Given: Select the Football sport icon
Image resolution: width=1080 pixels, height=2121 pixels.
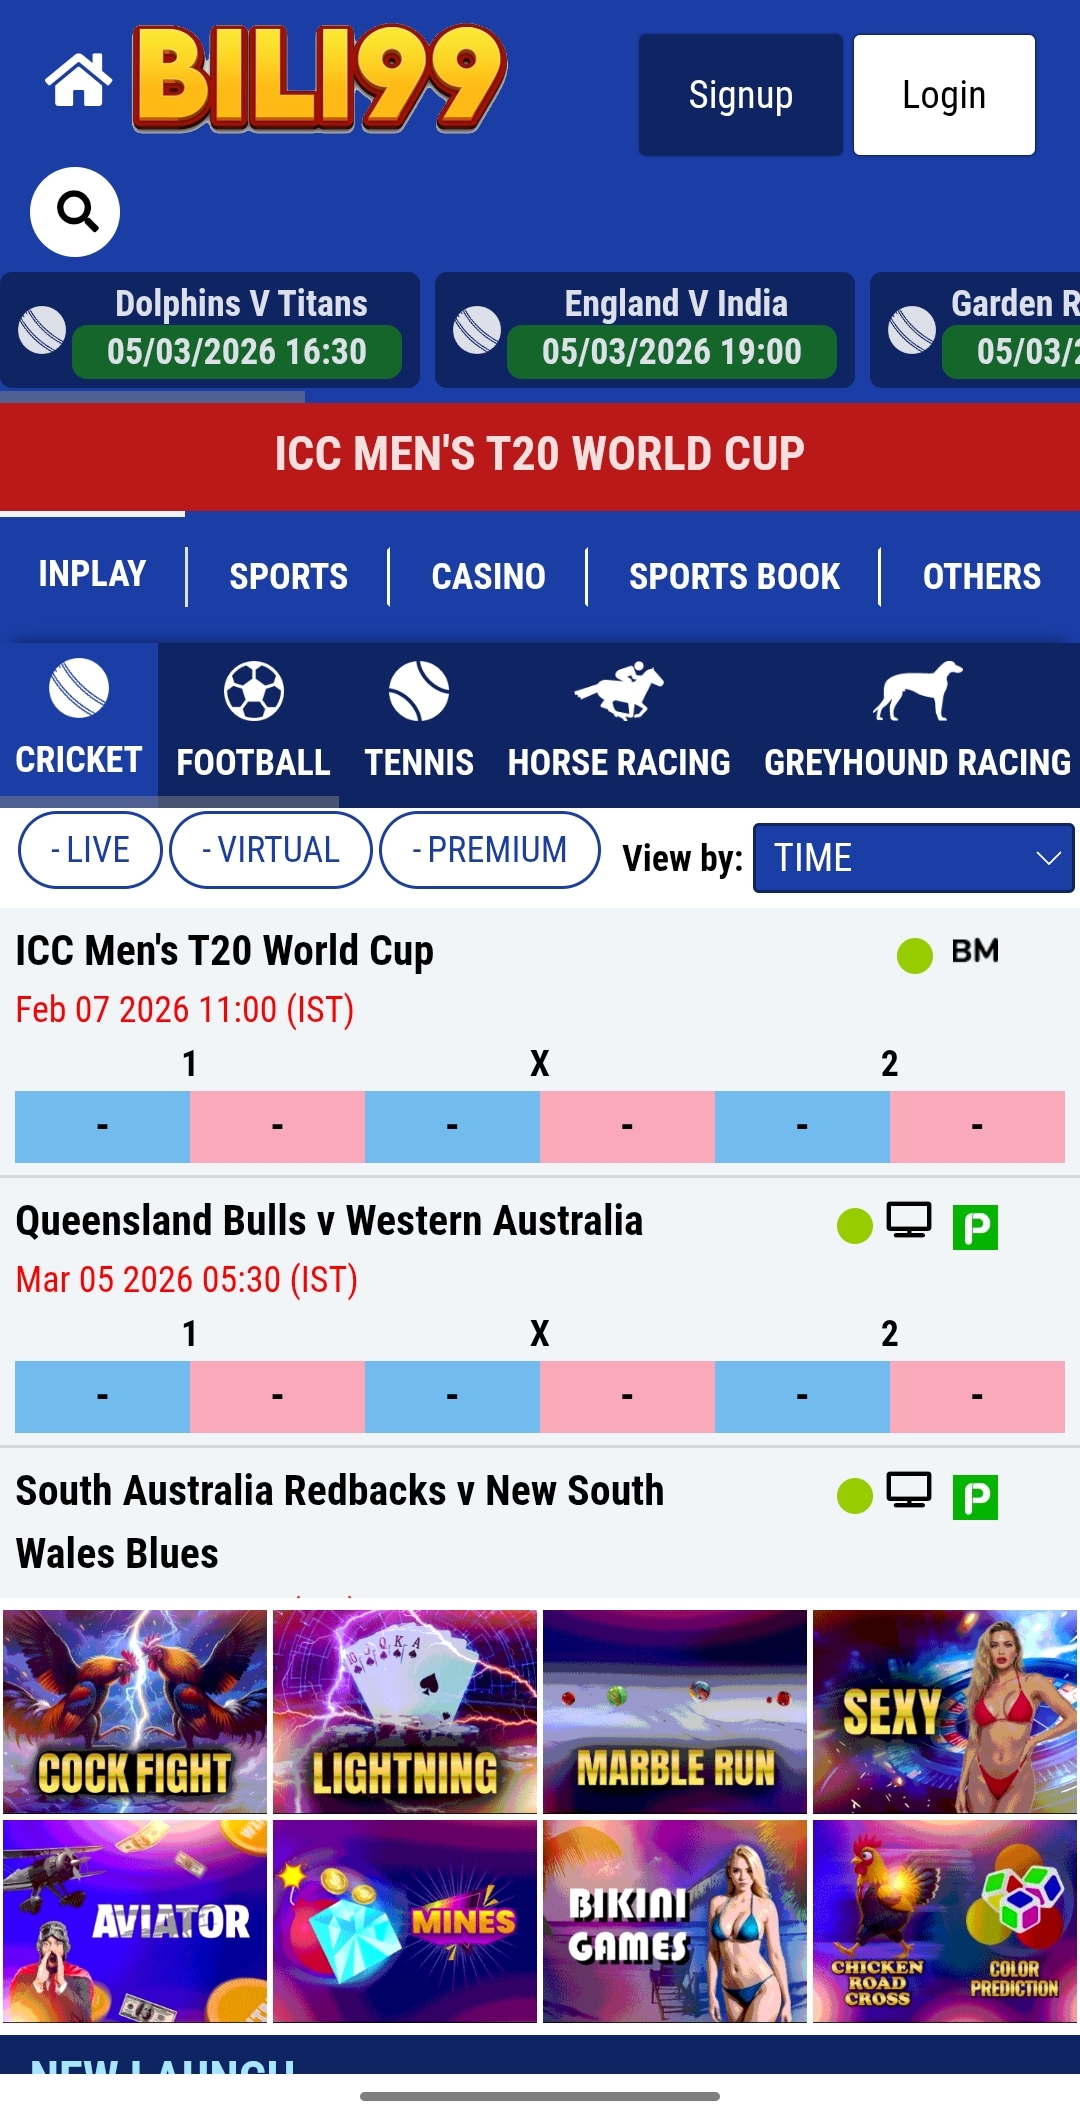Looking at the screenshot, I should 253,691.
